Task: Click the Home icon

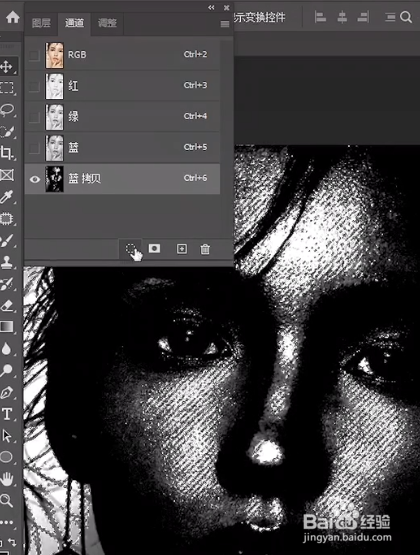Action: point(13,17)
